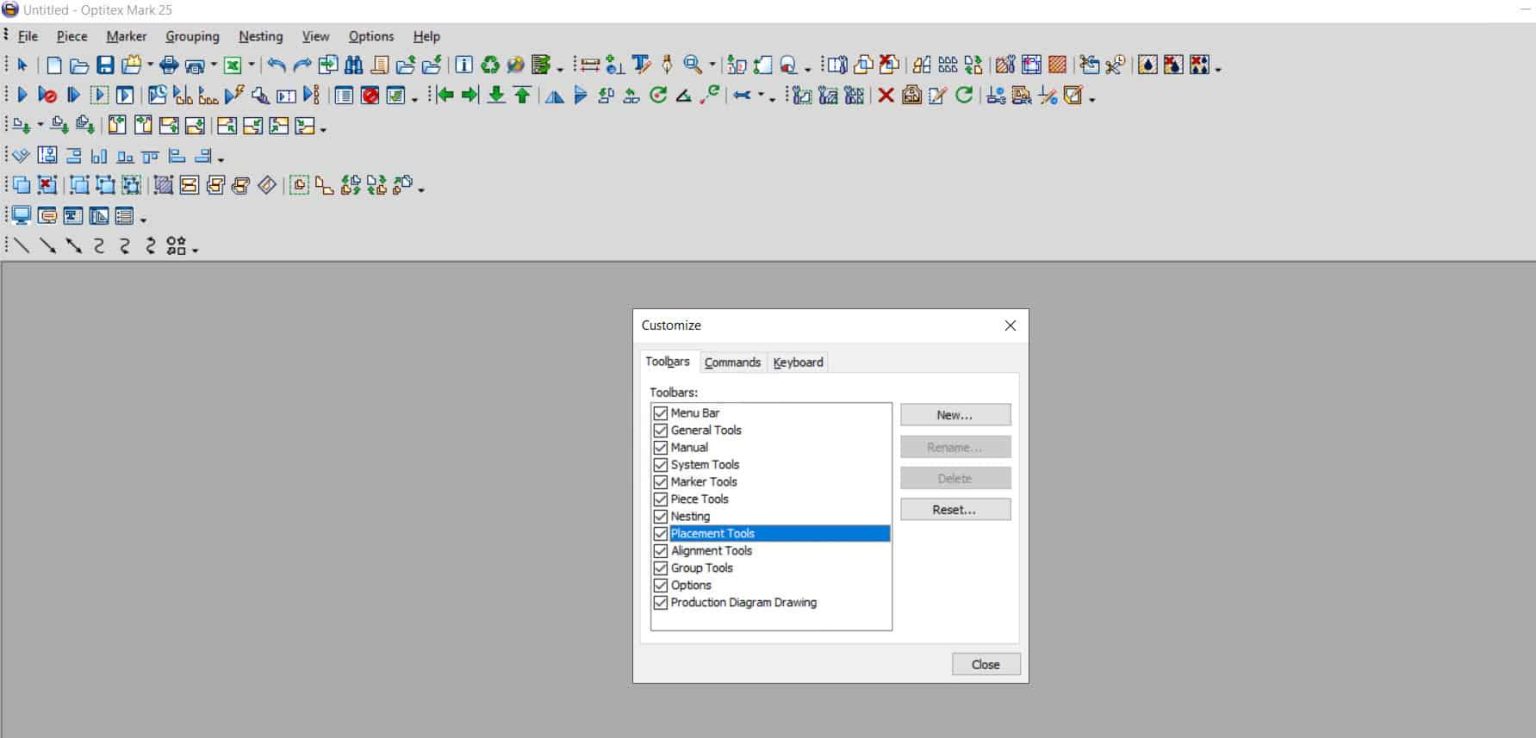Viewport: 1536px width, 738px height.
Task: Uncheck the Menu Bar toolbar checkbox
Action: pyautogui.click(x=660, y=413)
